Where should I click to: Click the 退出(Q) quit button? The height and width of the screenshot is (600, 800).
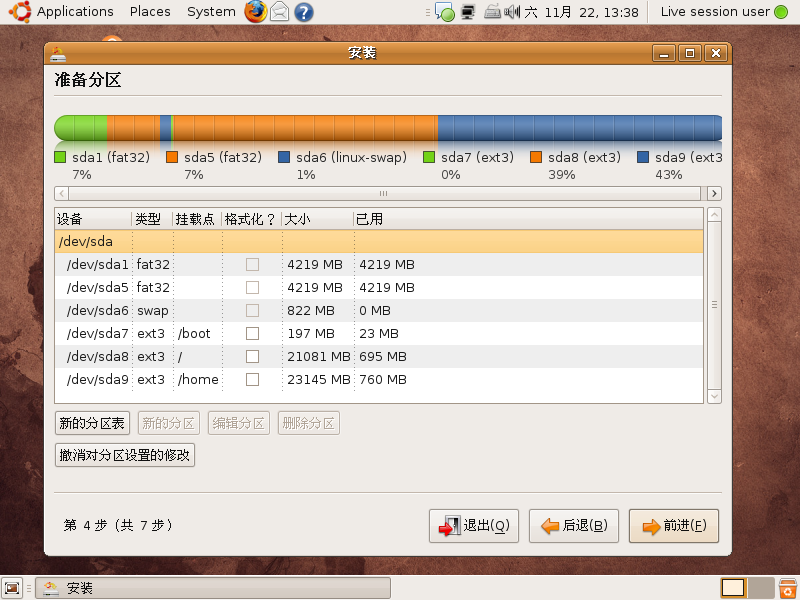[x=473, y=526]
